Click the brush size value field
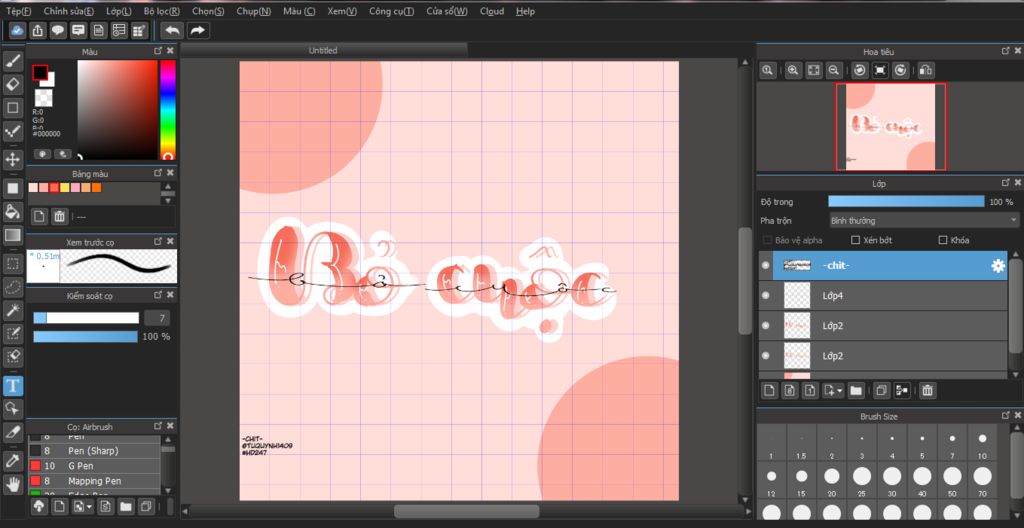This screenshot has height=528, width=1024. [157, 318]
